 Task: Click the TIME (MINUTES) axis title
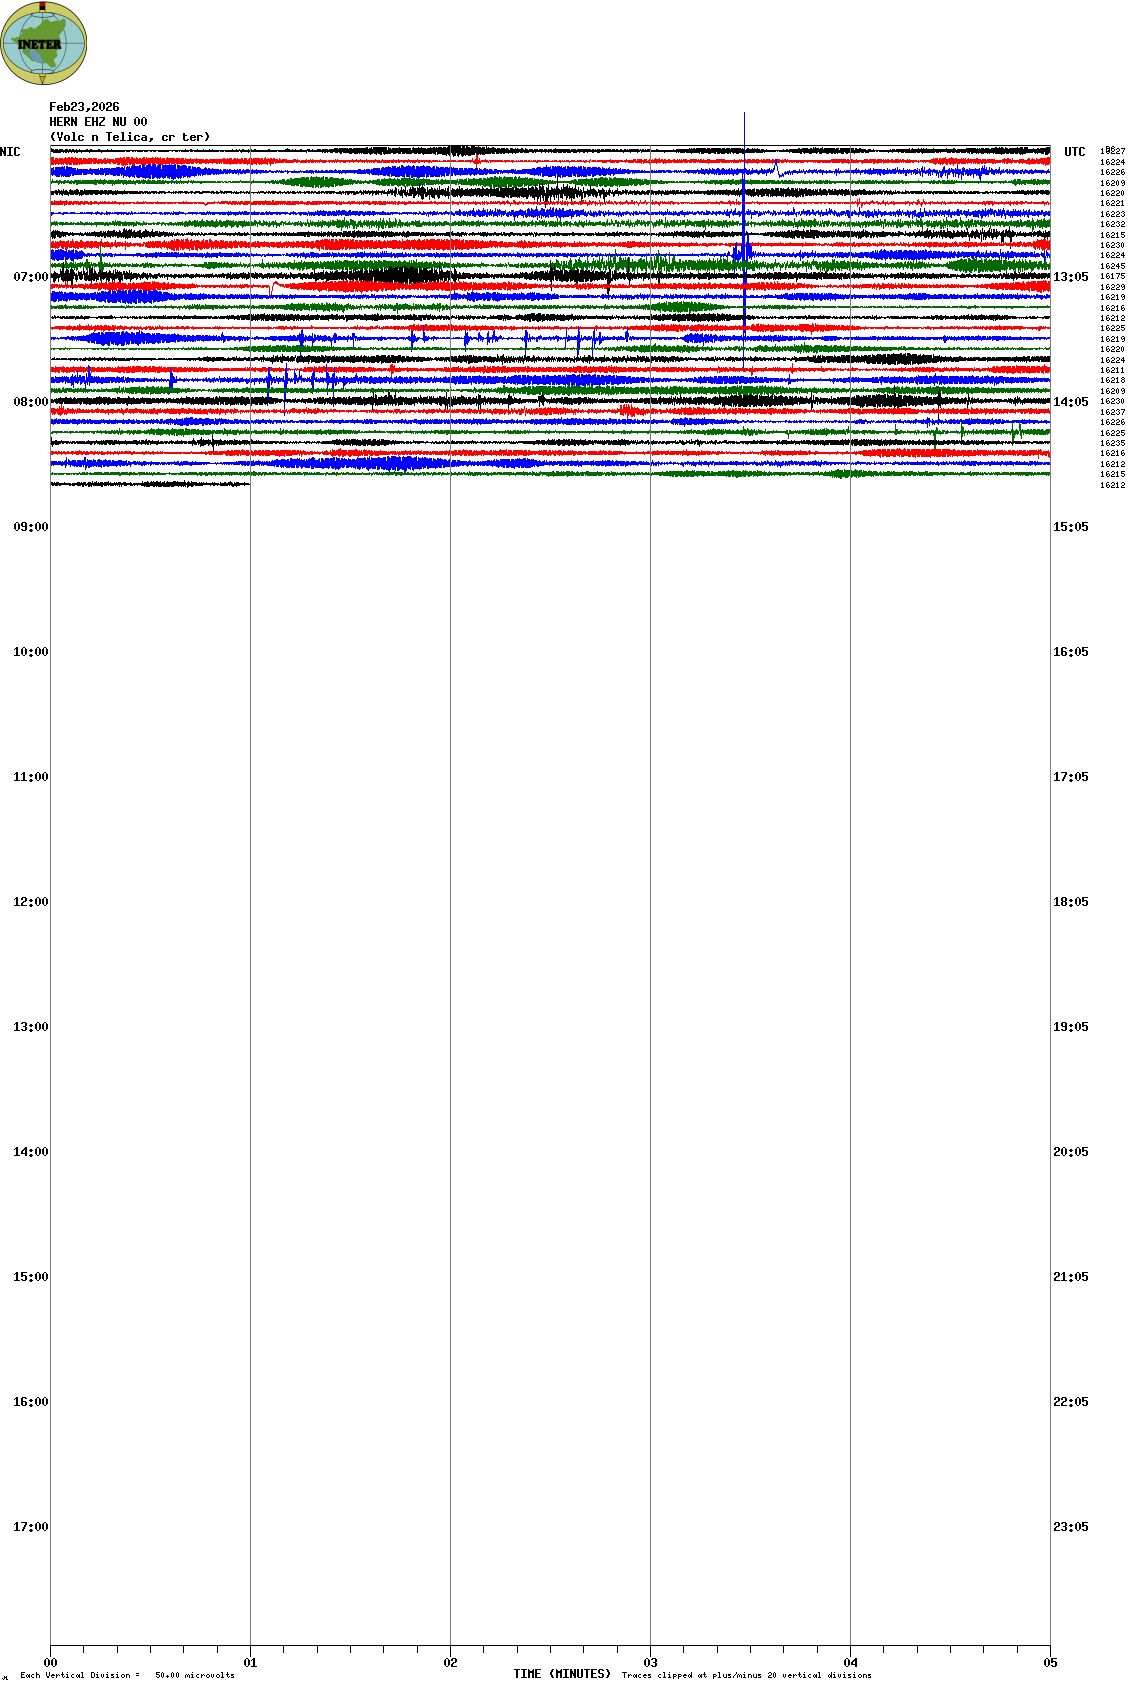(x=562, y=1674)
